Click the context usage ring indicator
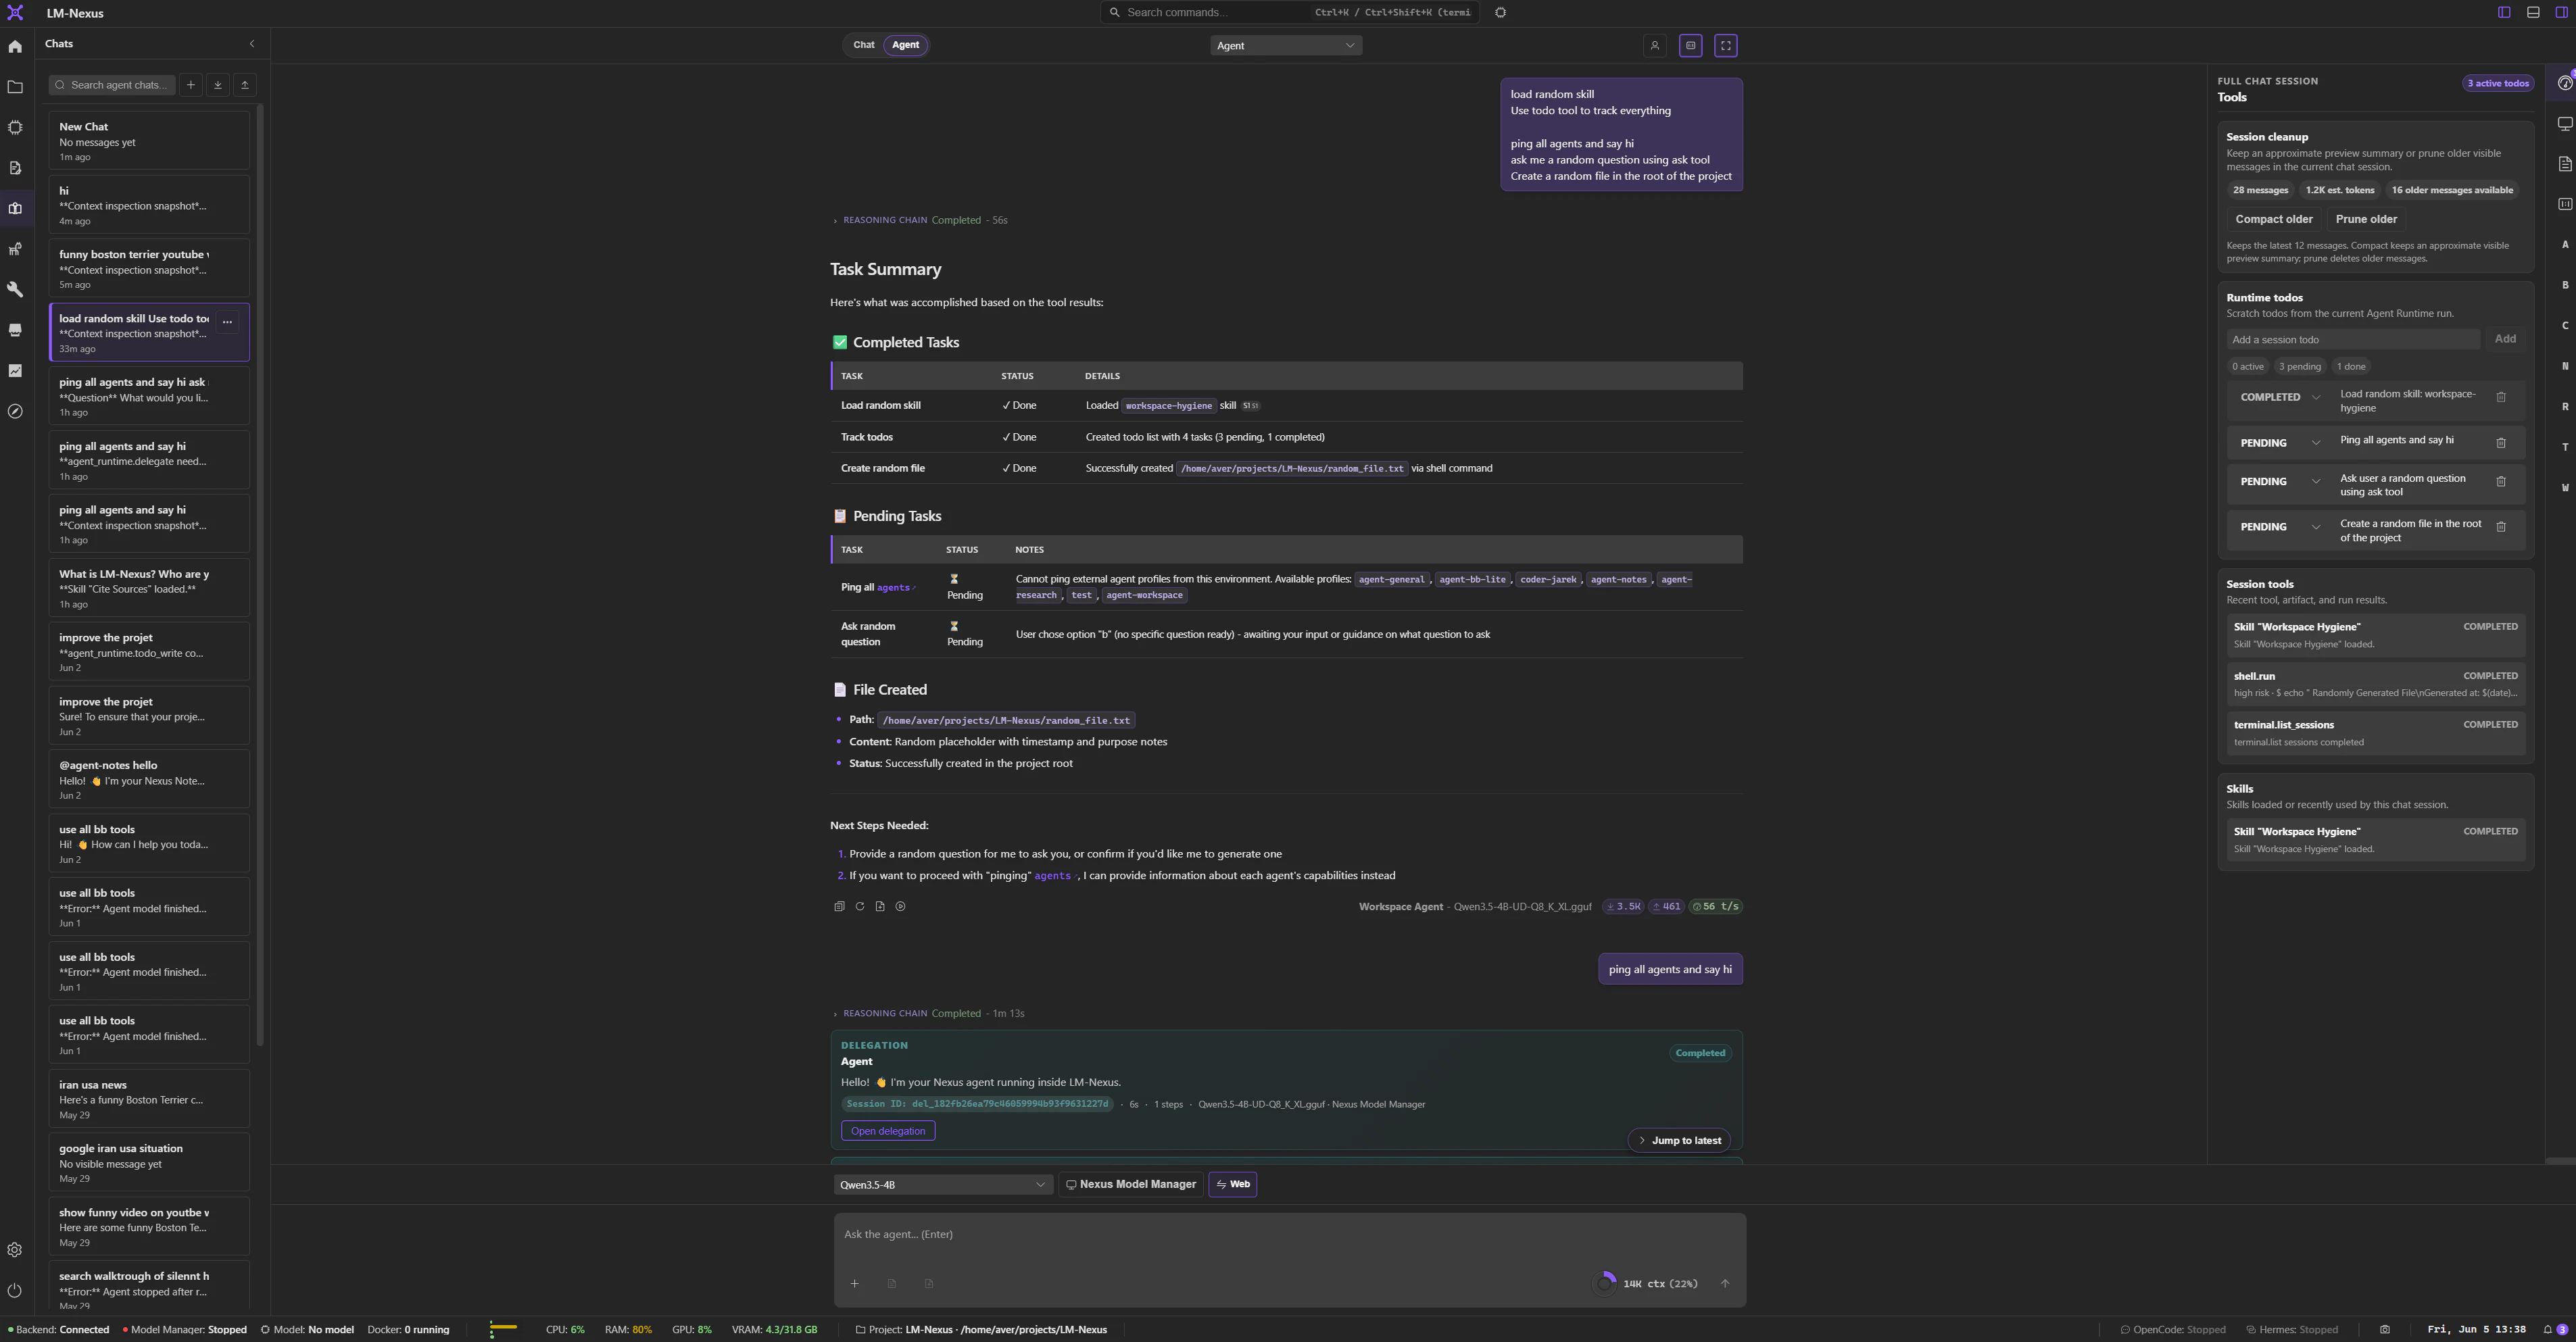The height and width of the screenshot is (1342, 2576). click(x=1605, y=1283)
